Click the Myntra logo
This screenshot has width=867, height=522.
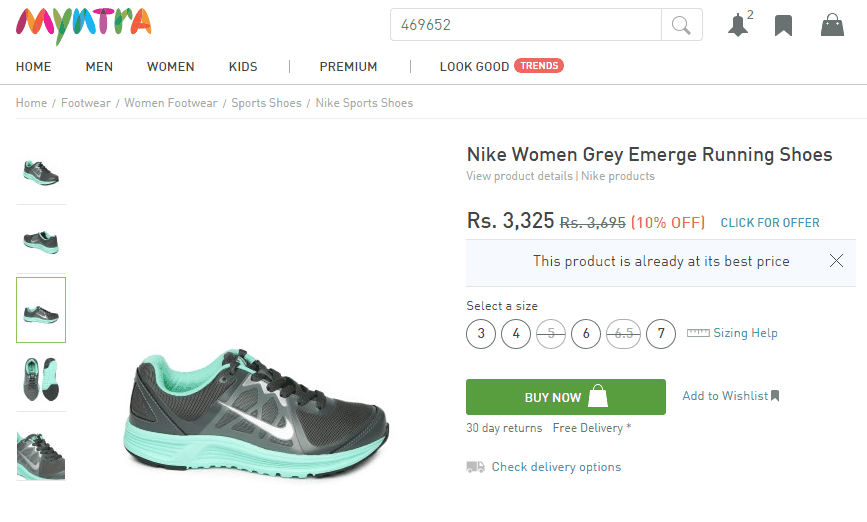83,26
